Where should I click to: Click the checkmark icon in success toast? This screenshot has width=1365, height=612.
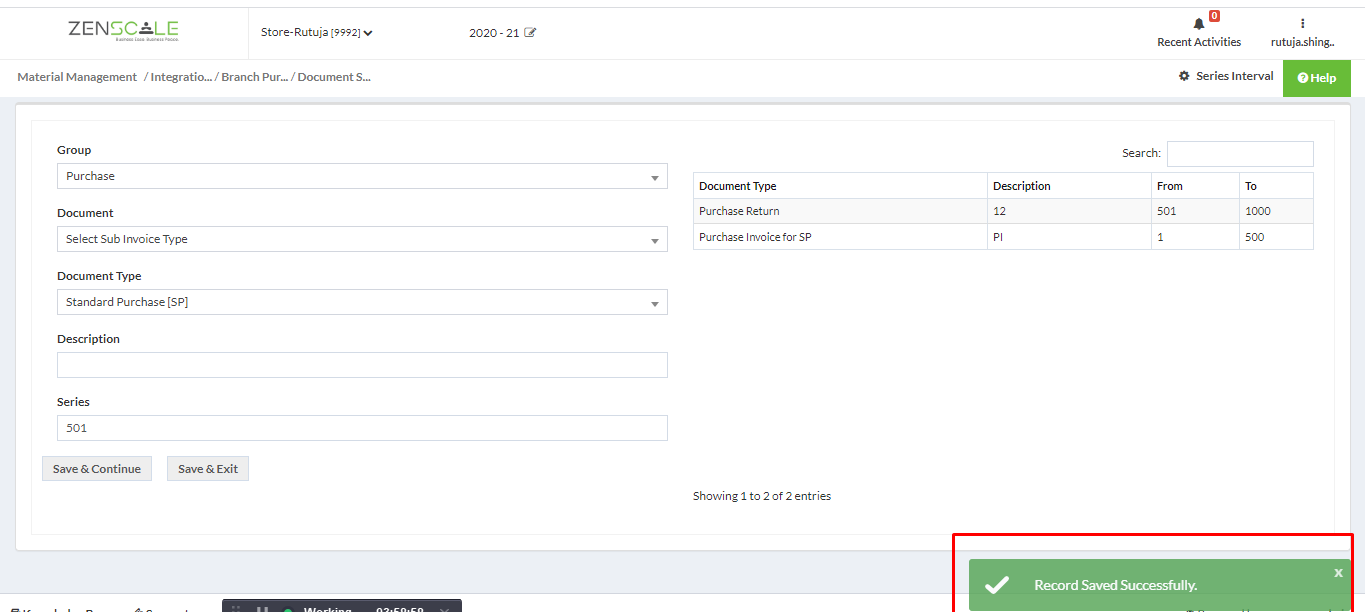pyautogui.click(x=997, y=585)
